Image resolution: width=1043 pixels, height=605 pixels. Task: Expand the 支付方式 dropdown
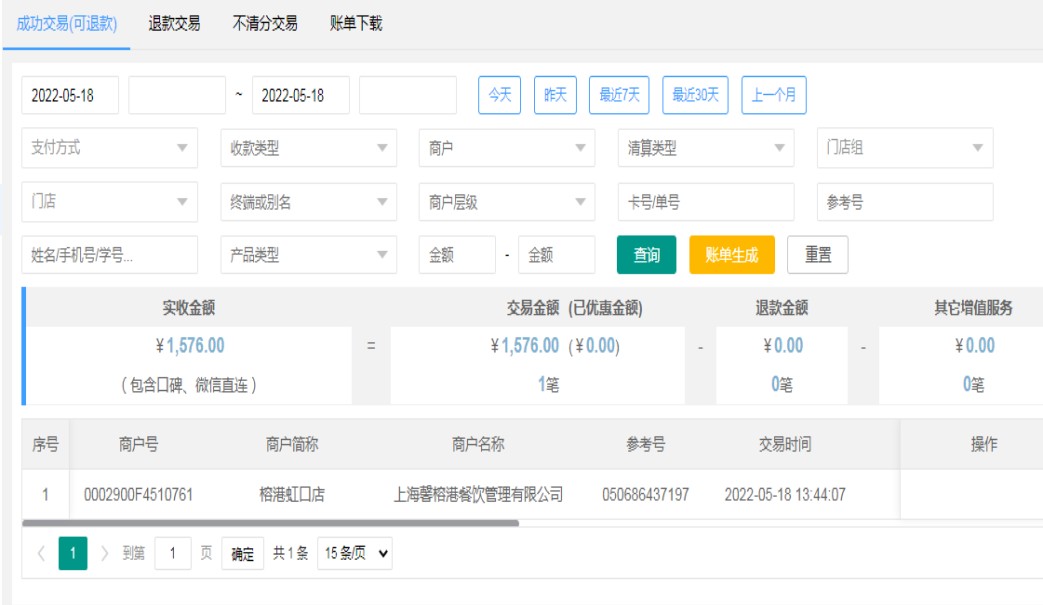click(109, 148)
